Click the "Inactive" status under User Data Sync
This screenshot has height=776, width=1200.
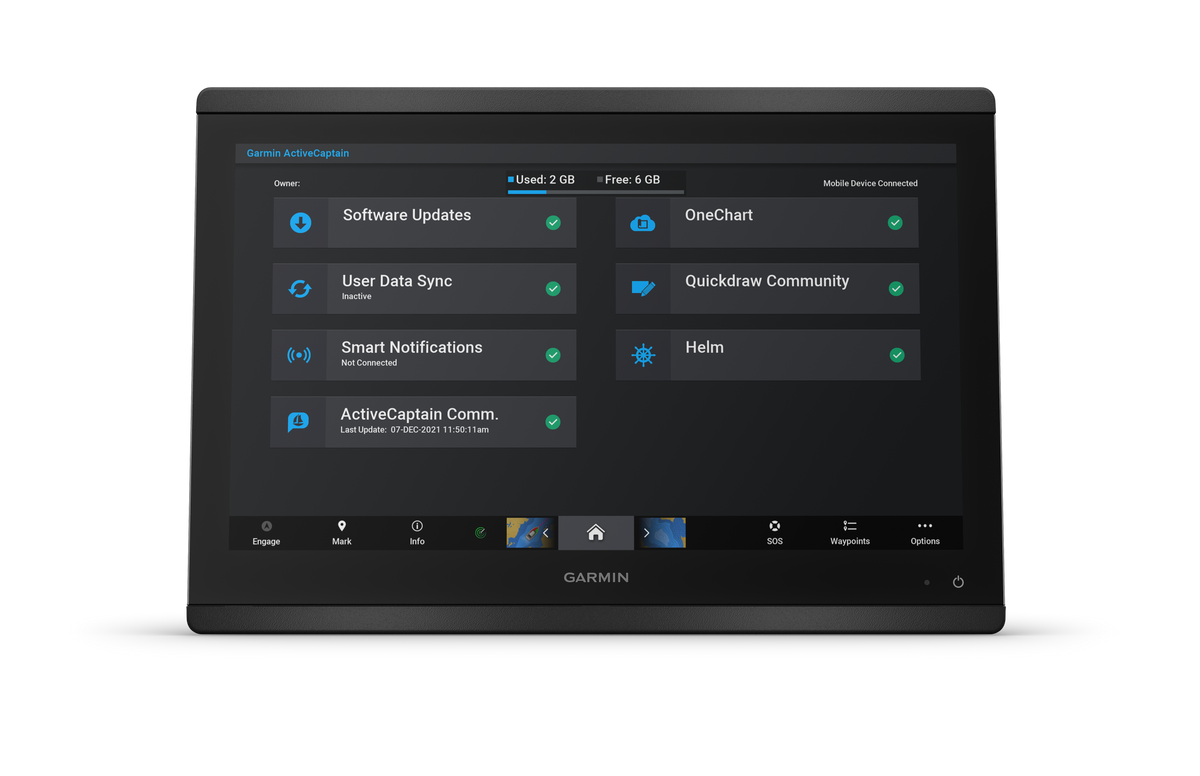(x=357, y=297)
